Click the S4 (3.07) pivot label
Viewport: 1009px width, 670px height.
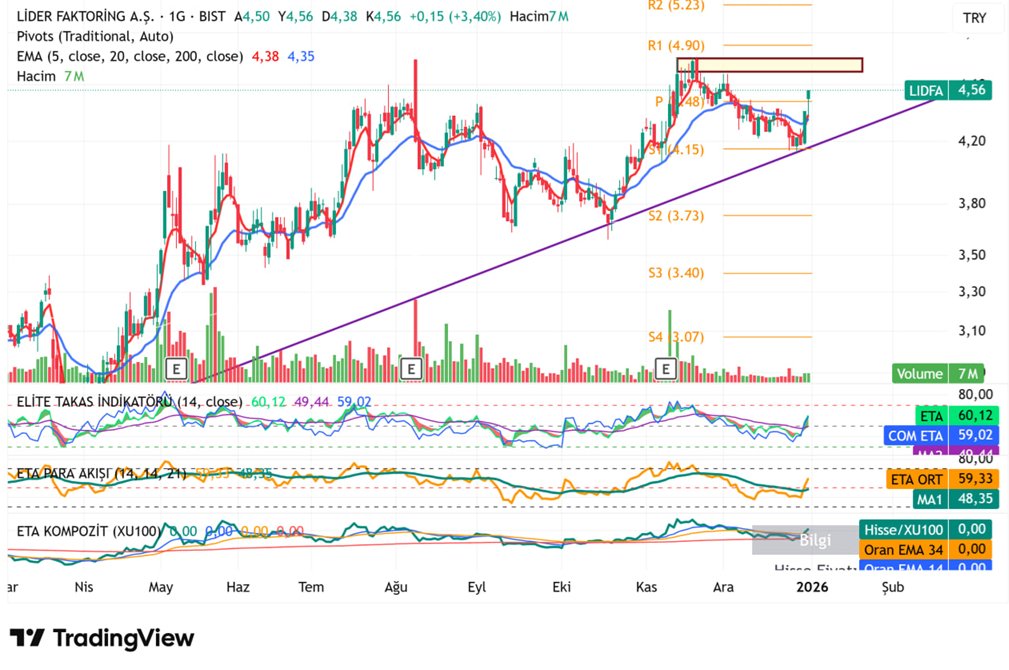coord(676,337)
